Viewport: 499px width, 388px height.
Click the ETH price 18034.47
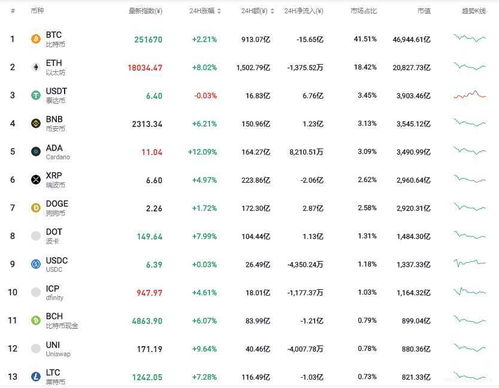[x=145, y=68]
